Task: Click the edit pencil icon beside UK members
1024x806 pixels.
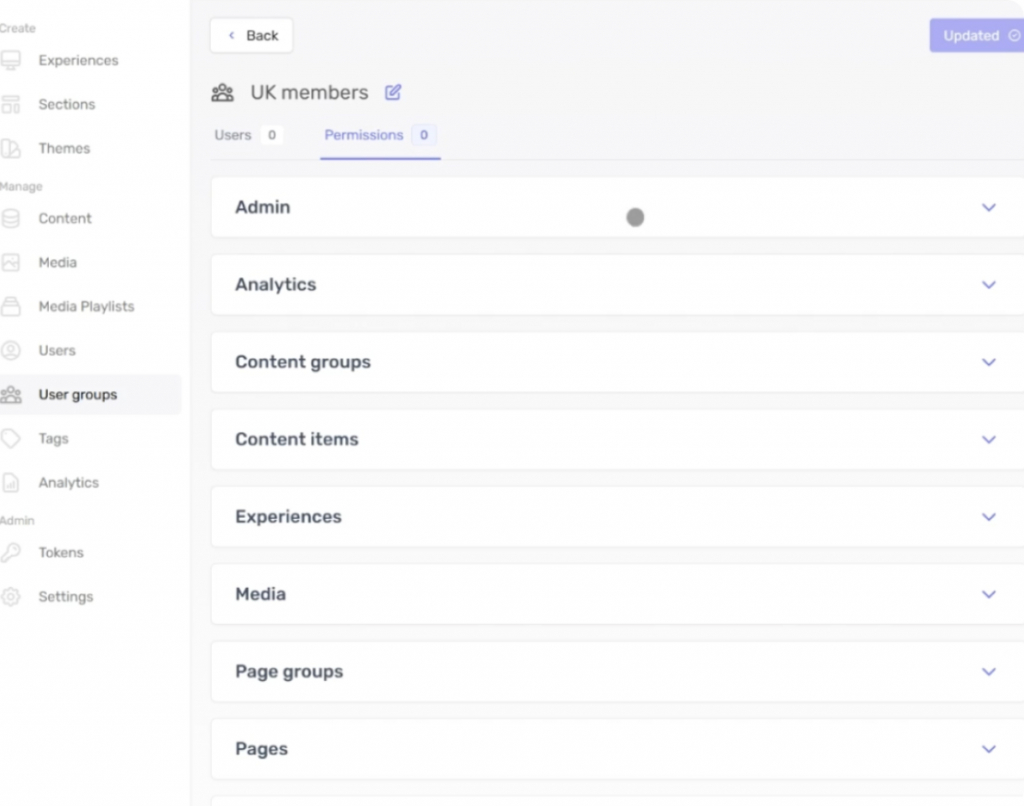Action: coord(393,92)
